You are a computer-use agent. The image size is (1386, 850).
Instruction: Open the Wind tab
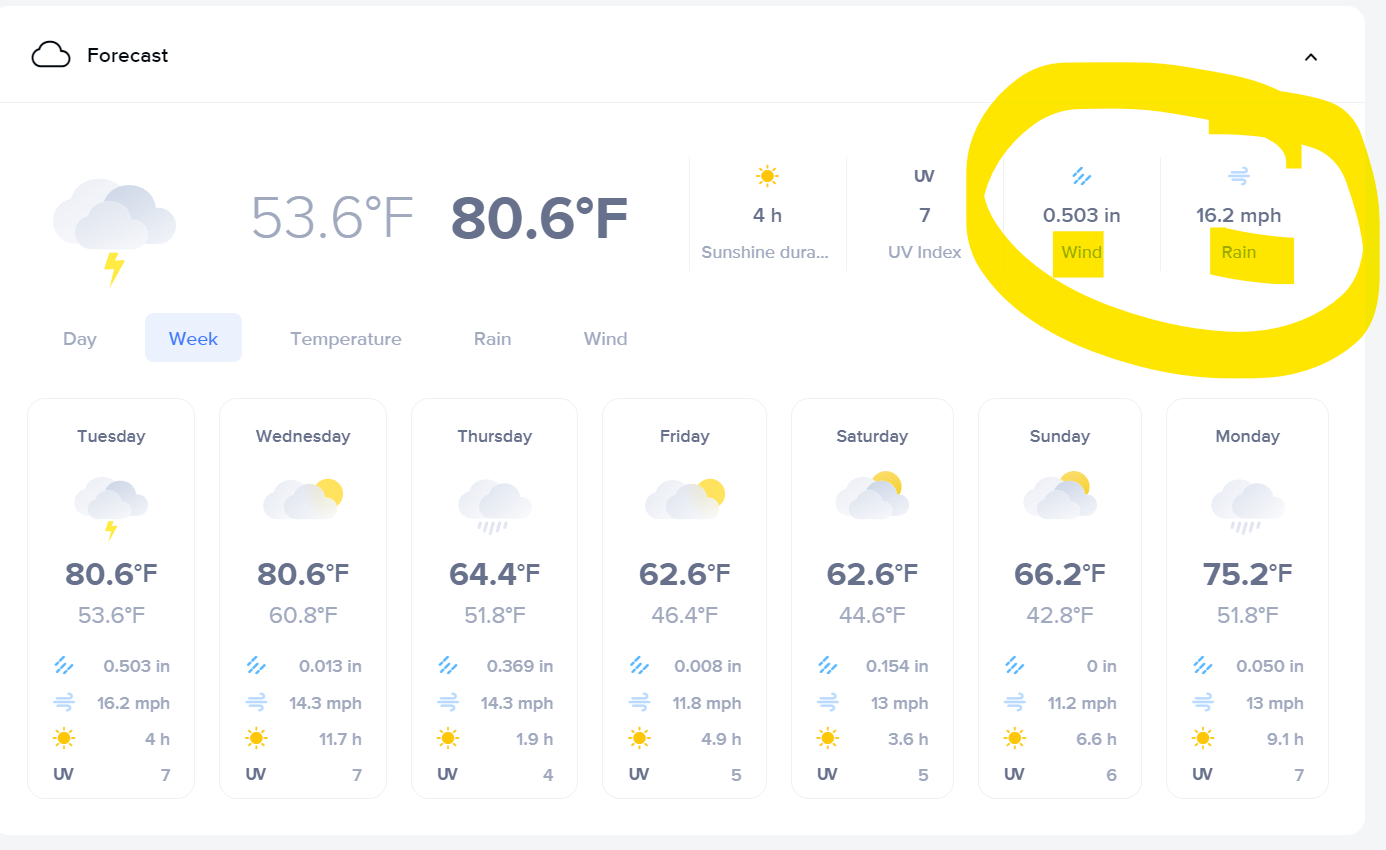coord(605,338)
